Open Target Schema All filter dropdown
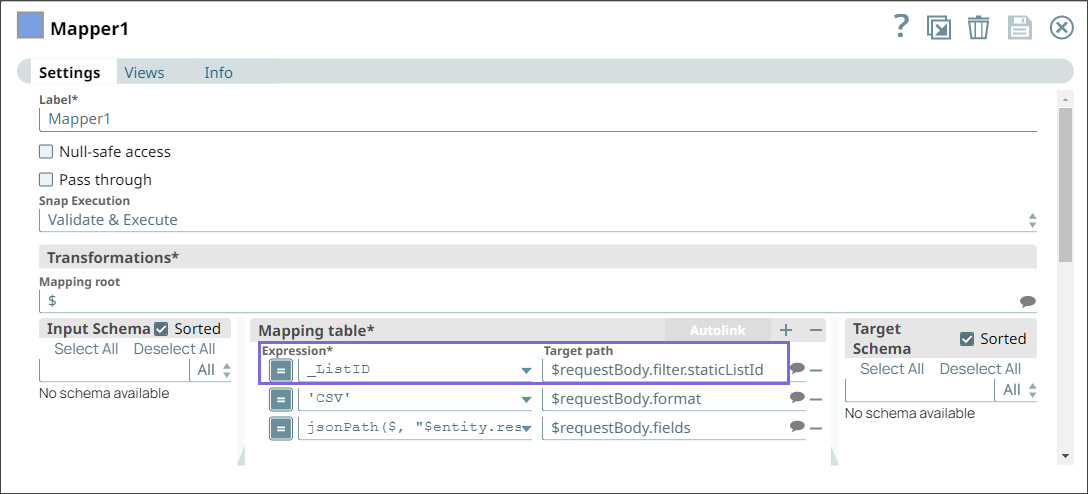This screenshot has width=1088, height=494. click(x=1017, y=391)
